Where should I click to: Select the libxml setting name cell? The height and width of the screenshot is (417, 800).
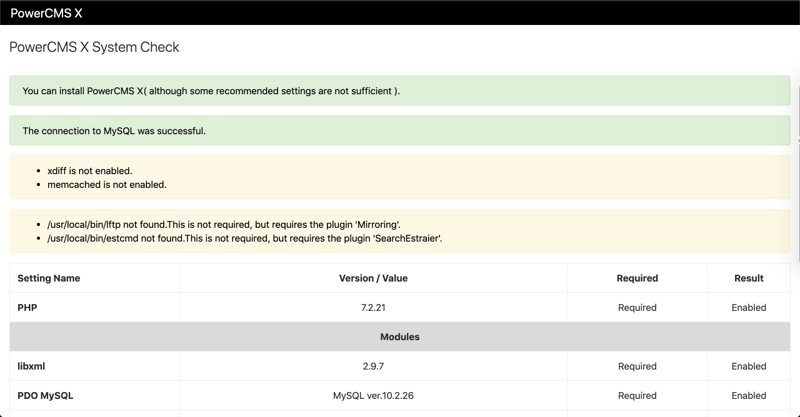pyautogui.click(x=32, y=366)
